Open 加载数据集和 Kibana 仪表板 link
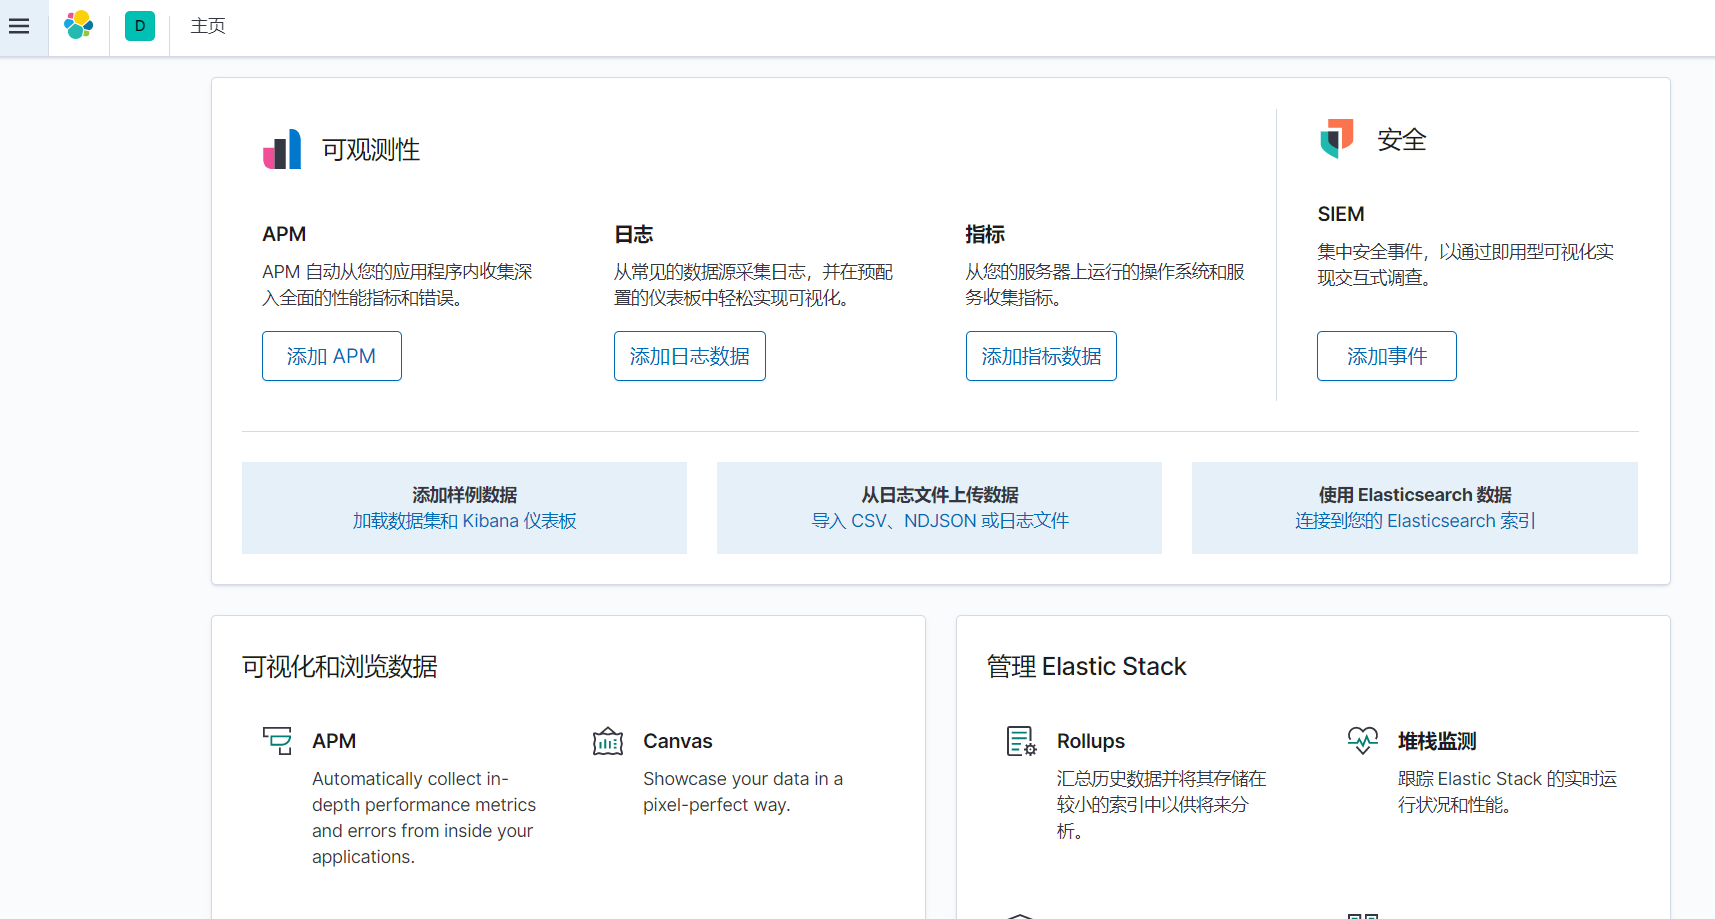This screenshot has height=919, width=1715. [x=464, y=521]
